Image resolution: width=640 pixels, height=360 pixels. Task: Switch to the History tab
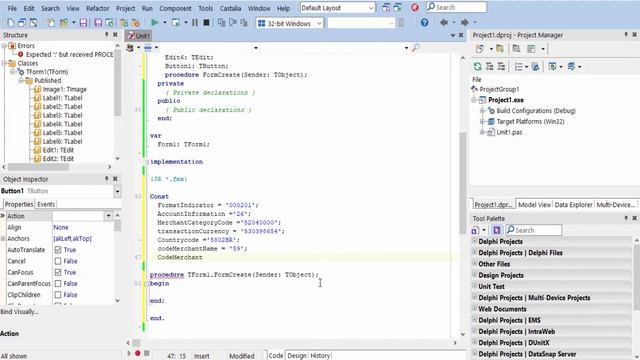pyautogui.click(x=320, y=356)
